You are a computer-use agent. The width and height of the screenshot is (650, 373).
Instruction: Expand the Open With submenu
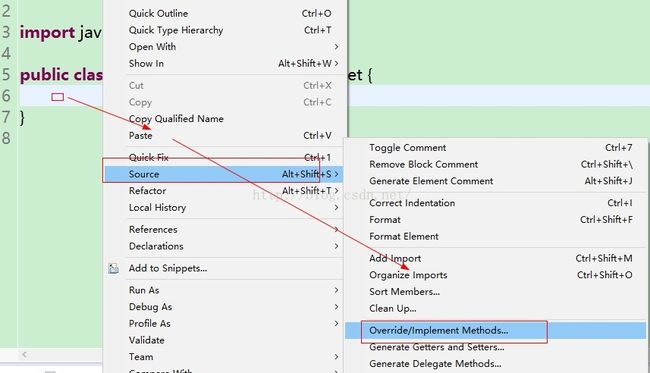point(224,47)
